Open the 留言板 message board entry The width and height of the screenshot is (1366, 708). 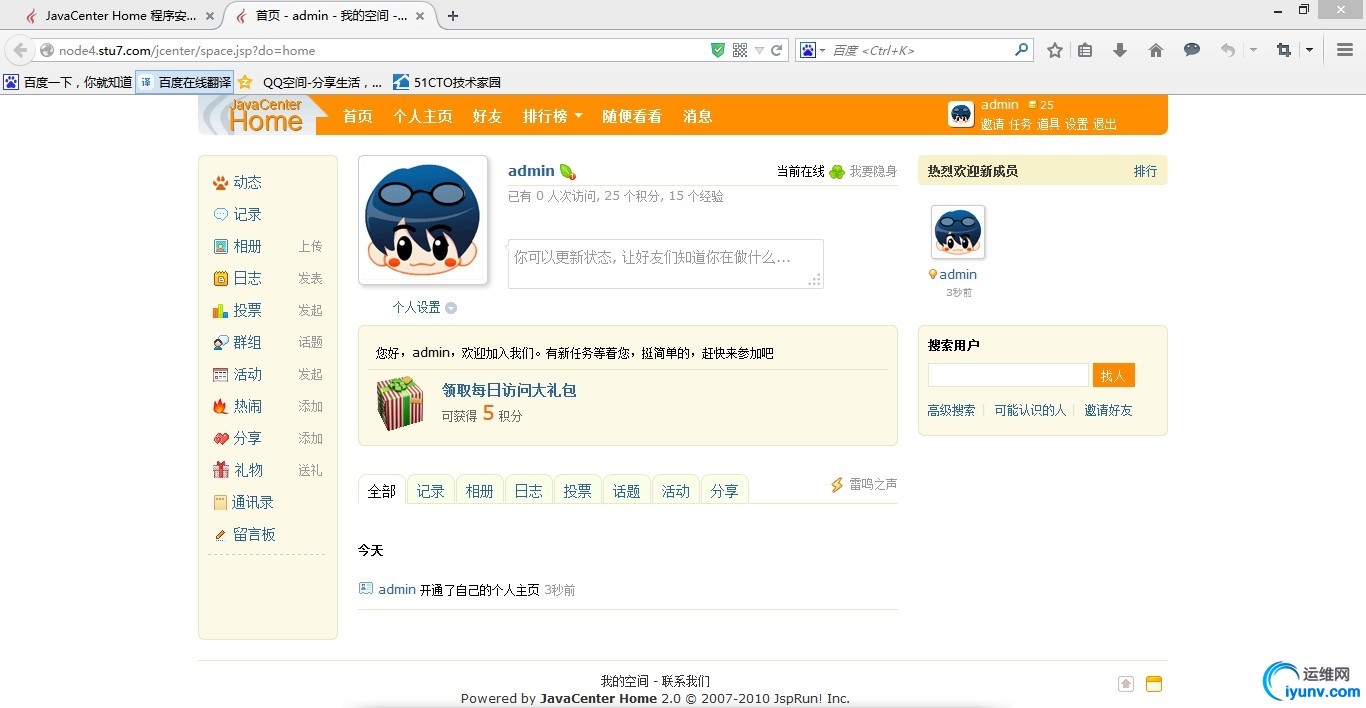[252, 534]
